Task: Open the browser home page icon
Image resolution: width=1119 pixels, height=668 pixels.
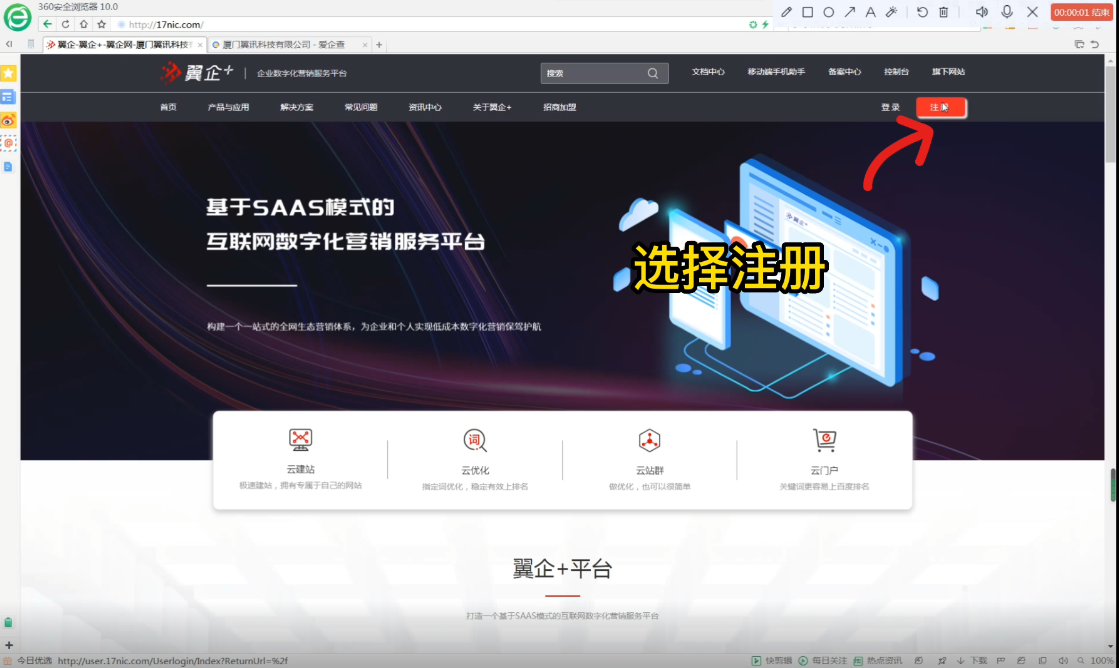Action: [83, 24]
